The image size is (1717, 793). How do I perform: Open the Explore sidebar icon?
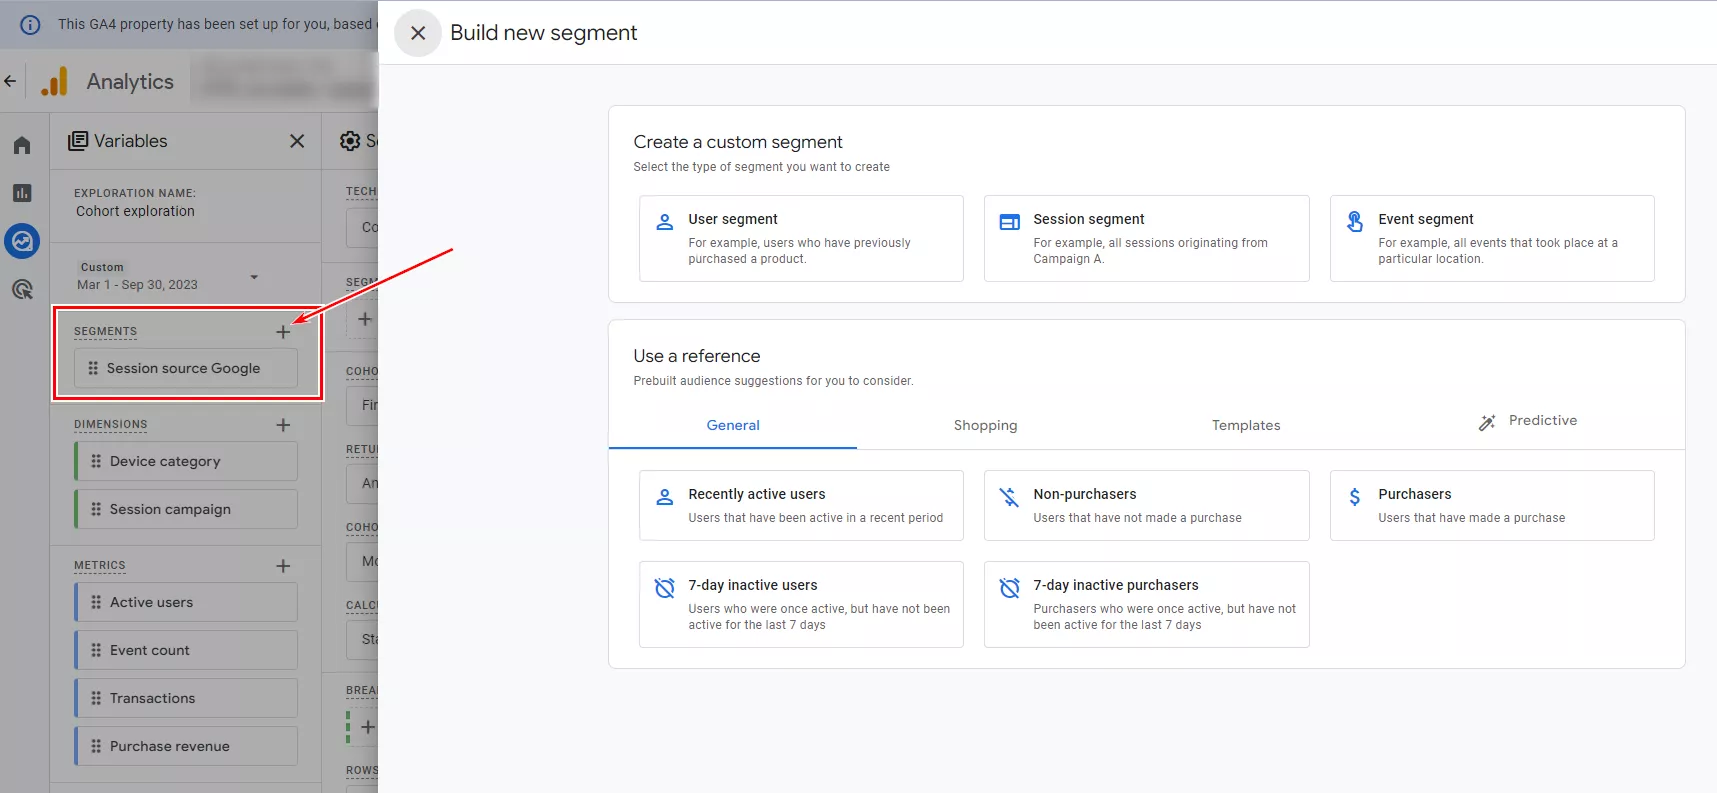tap(22, 241)
